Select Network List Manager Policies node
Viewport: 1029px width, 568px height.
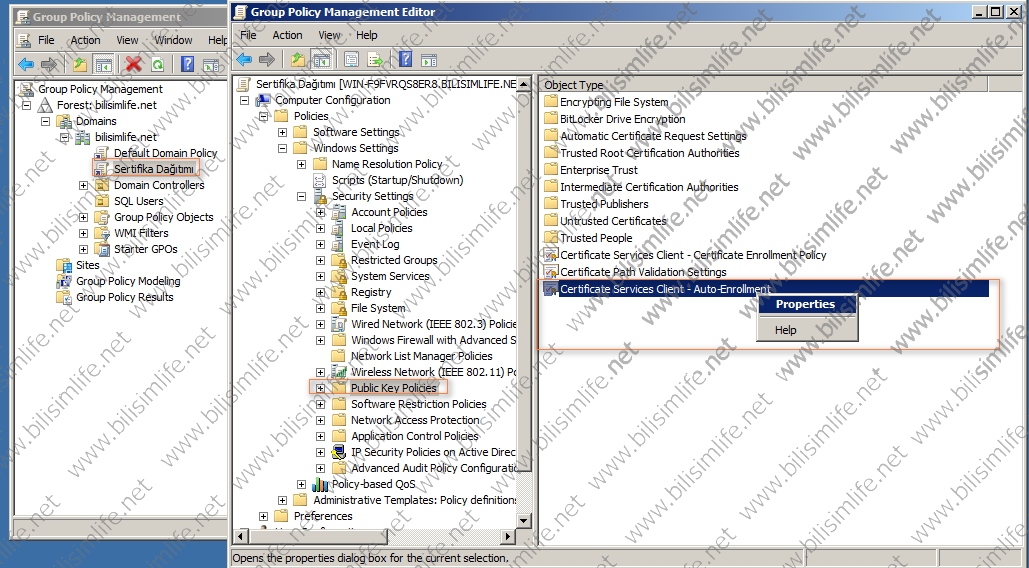(x=421, y=356)
